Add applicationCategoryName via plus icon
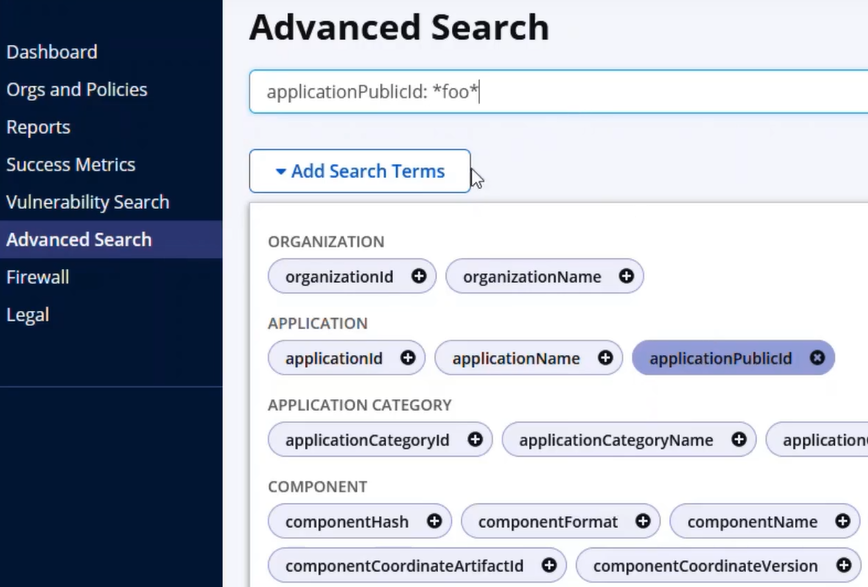 [739, 440]
